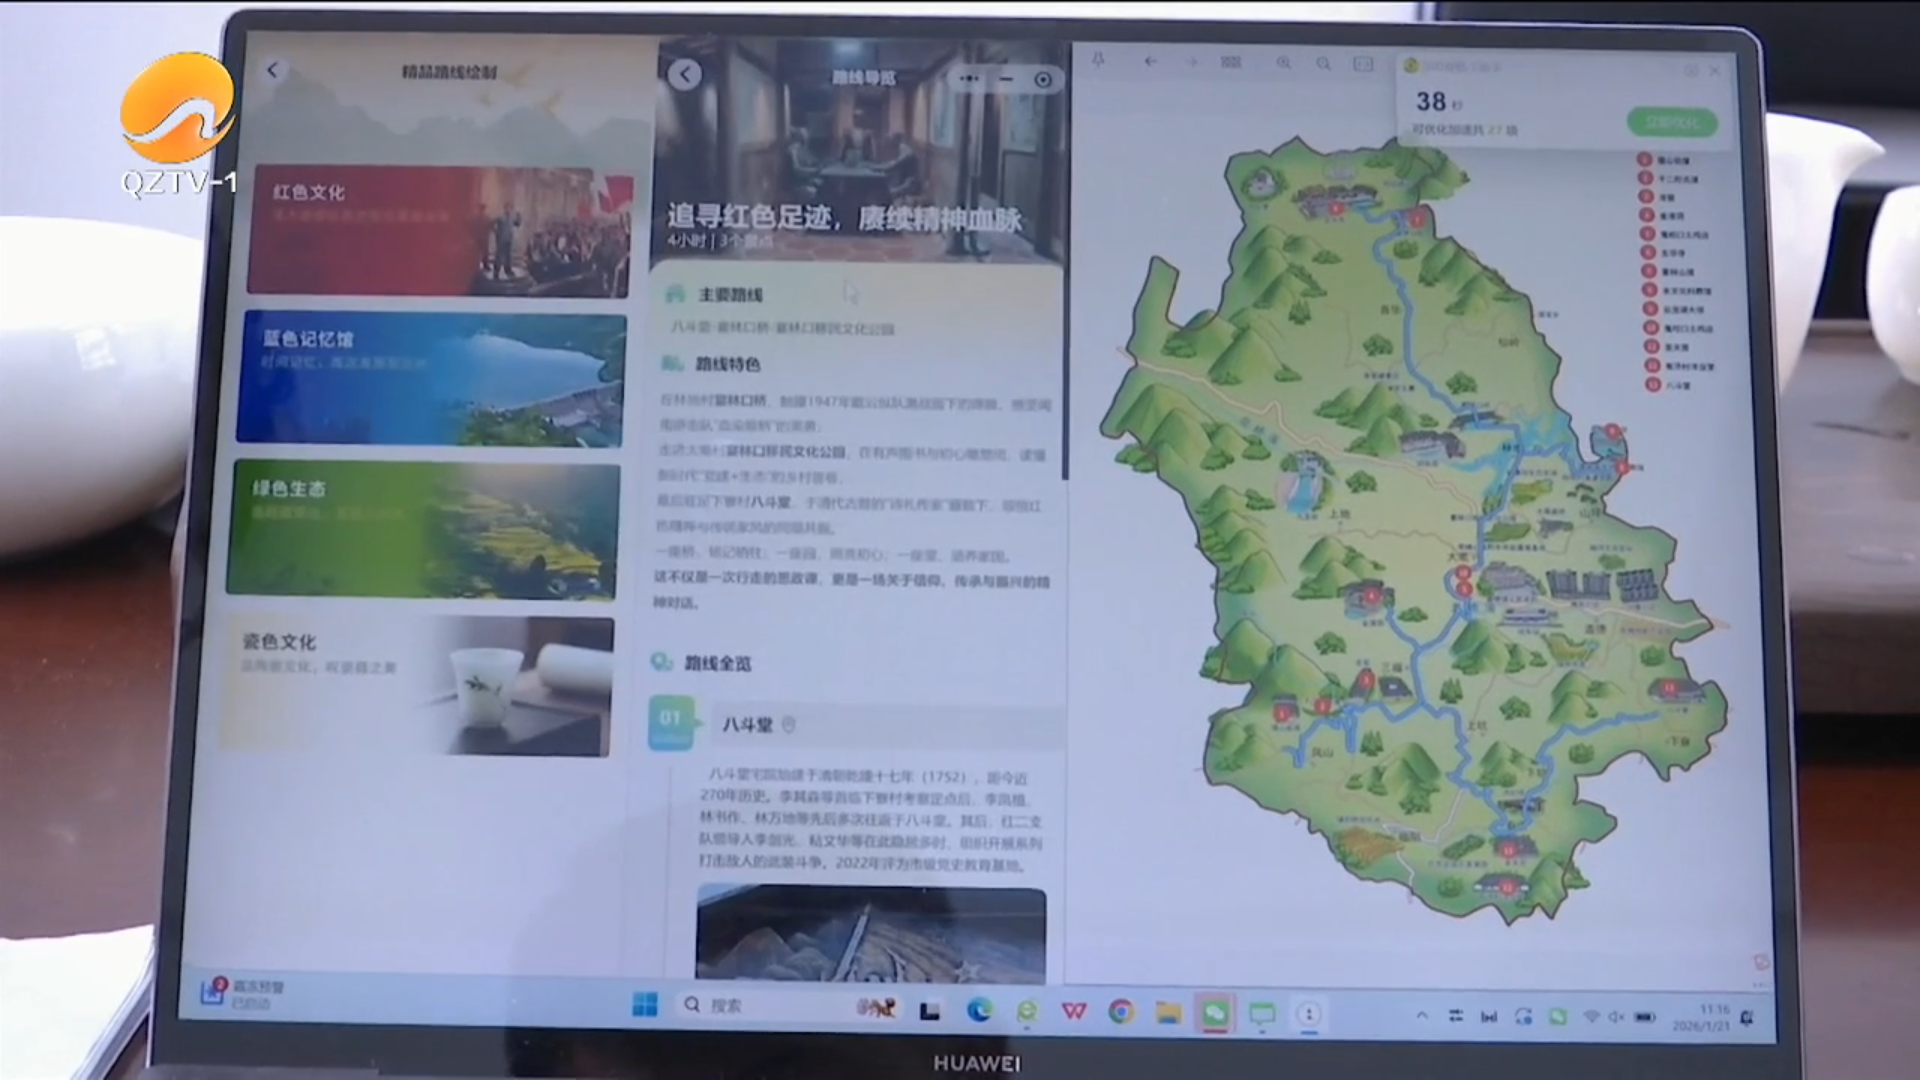Viewport: 1920px width, 1080px height.
Task: Open the three-dots more menu
Action: 969,78
